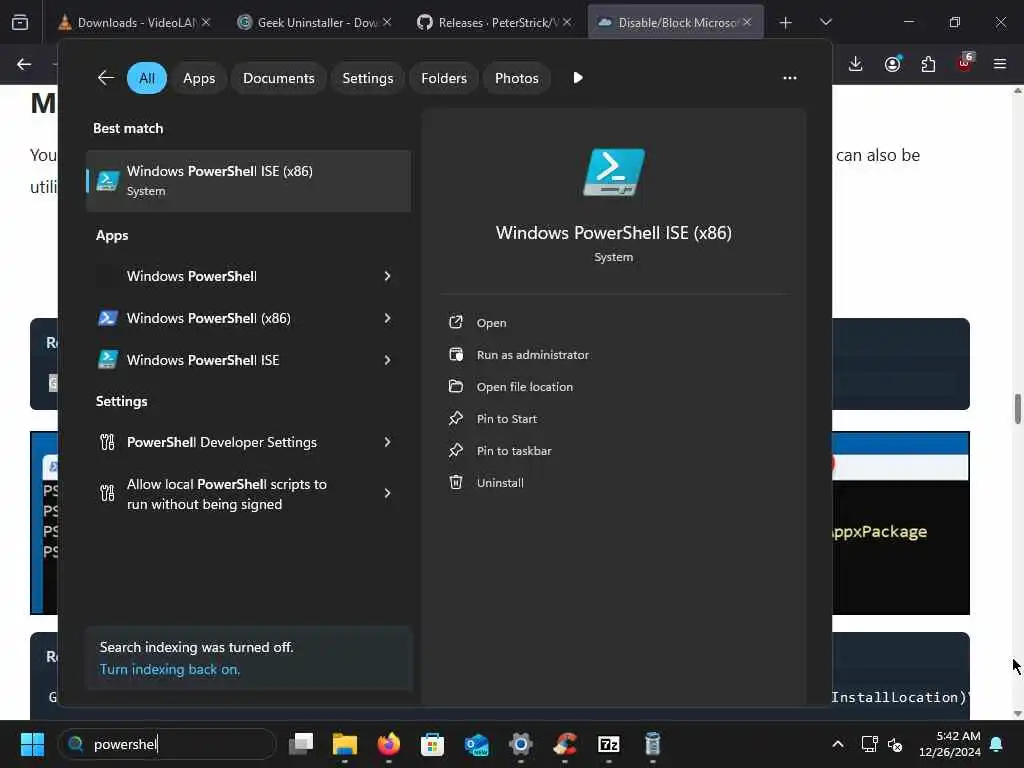
Task: Click the Windows PowerShell ISE result icon
Action: pos(108,360)
